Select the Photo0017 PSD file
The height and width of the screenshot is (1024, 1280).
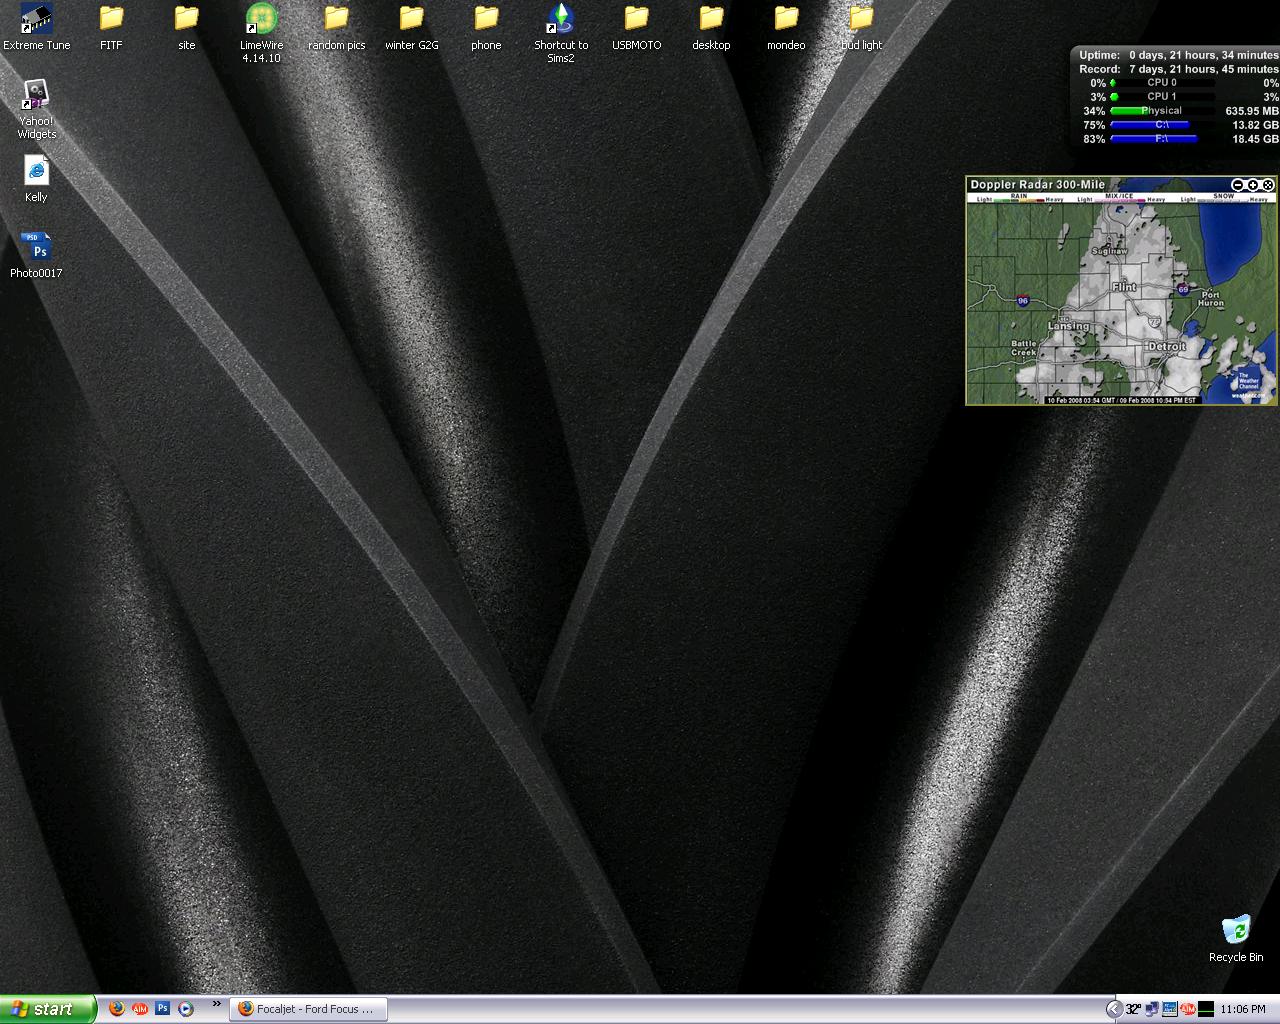[x=37, y=254]
